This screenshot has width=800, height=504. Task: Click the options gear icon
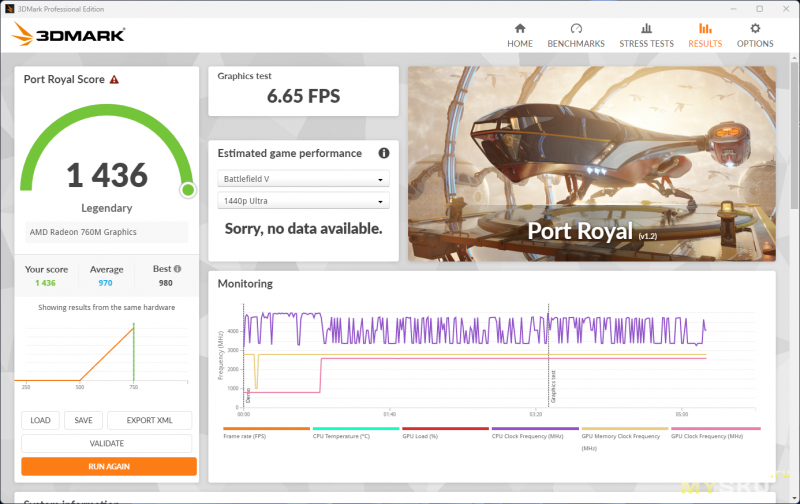[x=755, y=28]
